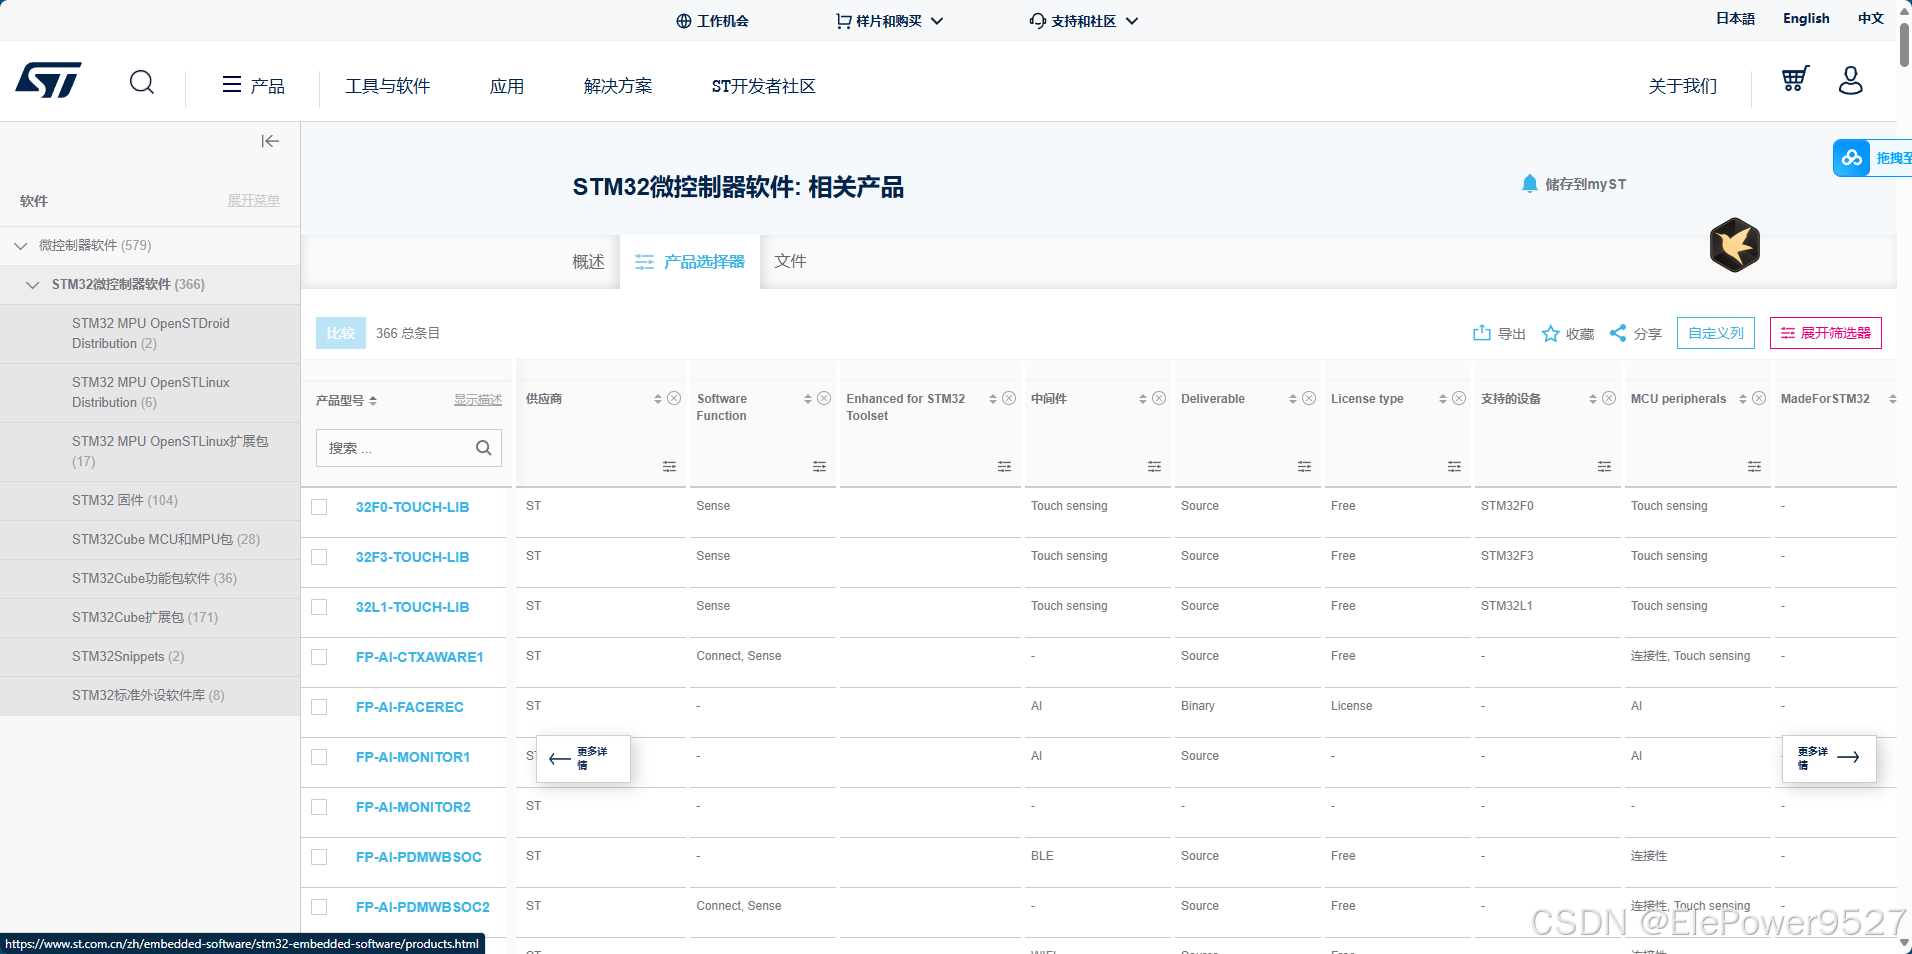This screenshot has height=954, width=1912.
Task: Remove the MCU peripherals column
Action: (x=1759, y=398)
